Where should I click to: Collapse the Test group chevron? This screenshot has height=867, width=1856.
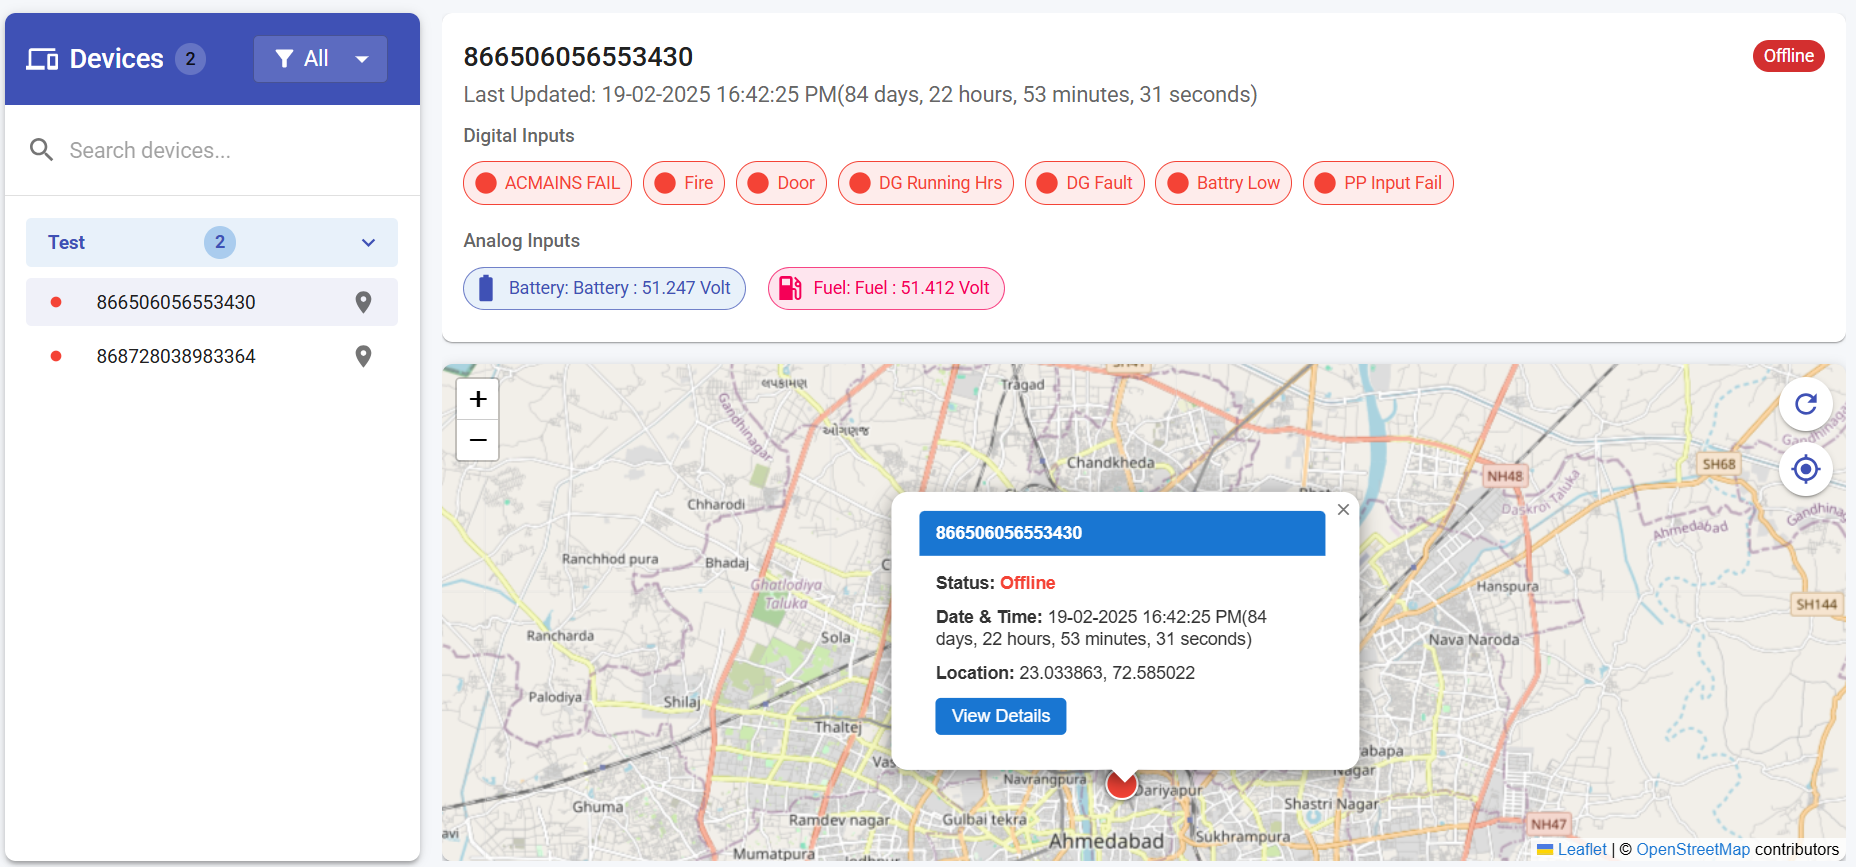pyautogui.click(x=368, y=243)
